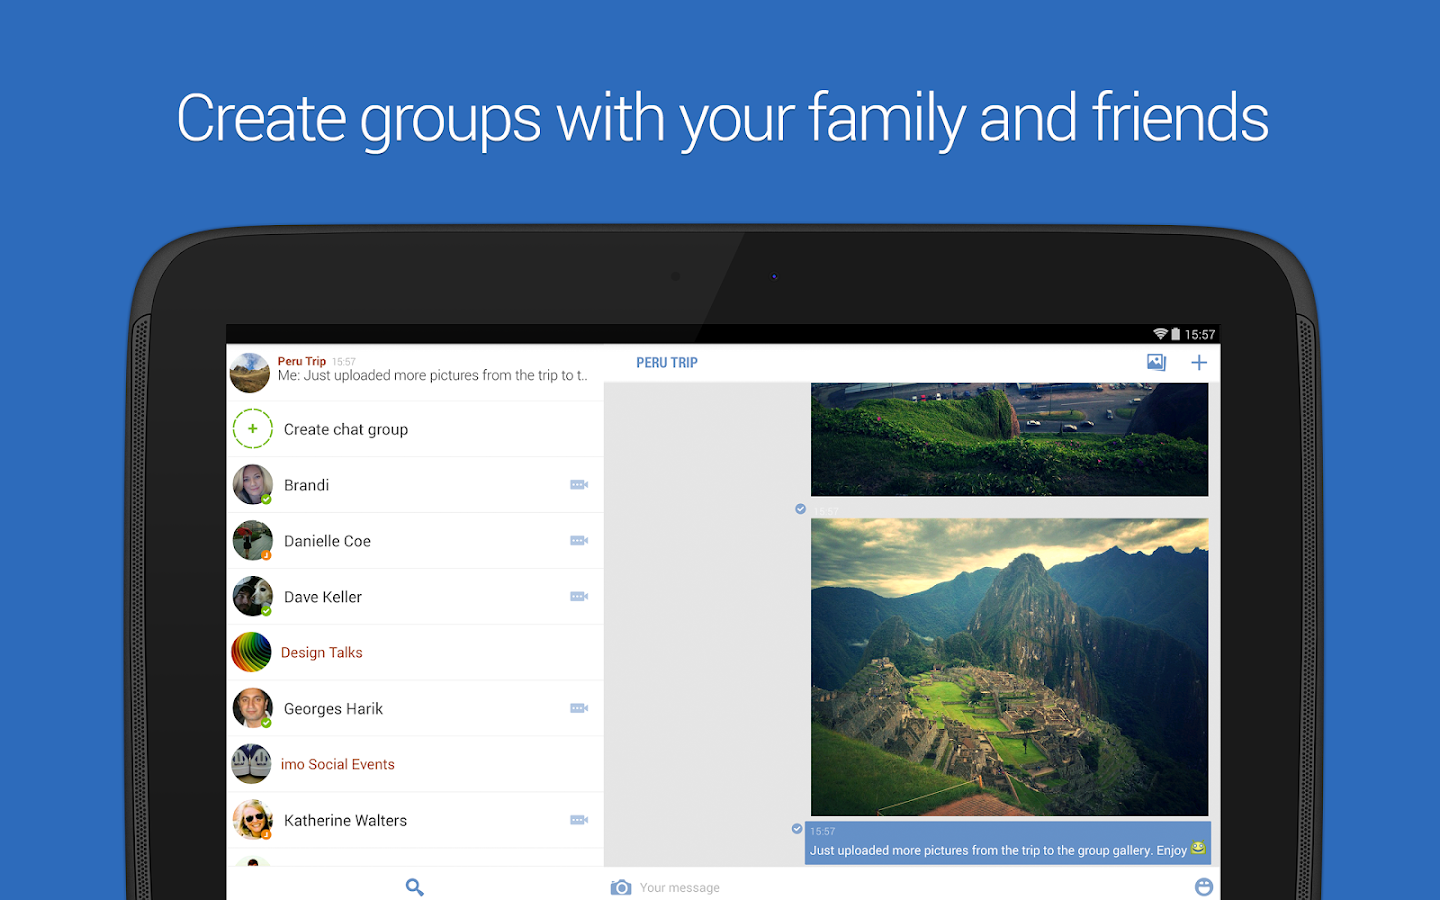Start video call with Brandi
Viewport: 1440px width, 900px height.
(x=579, y=485)
